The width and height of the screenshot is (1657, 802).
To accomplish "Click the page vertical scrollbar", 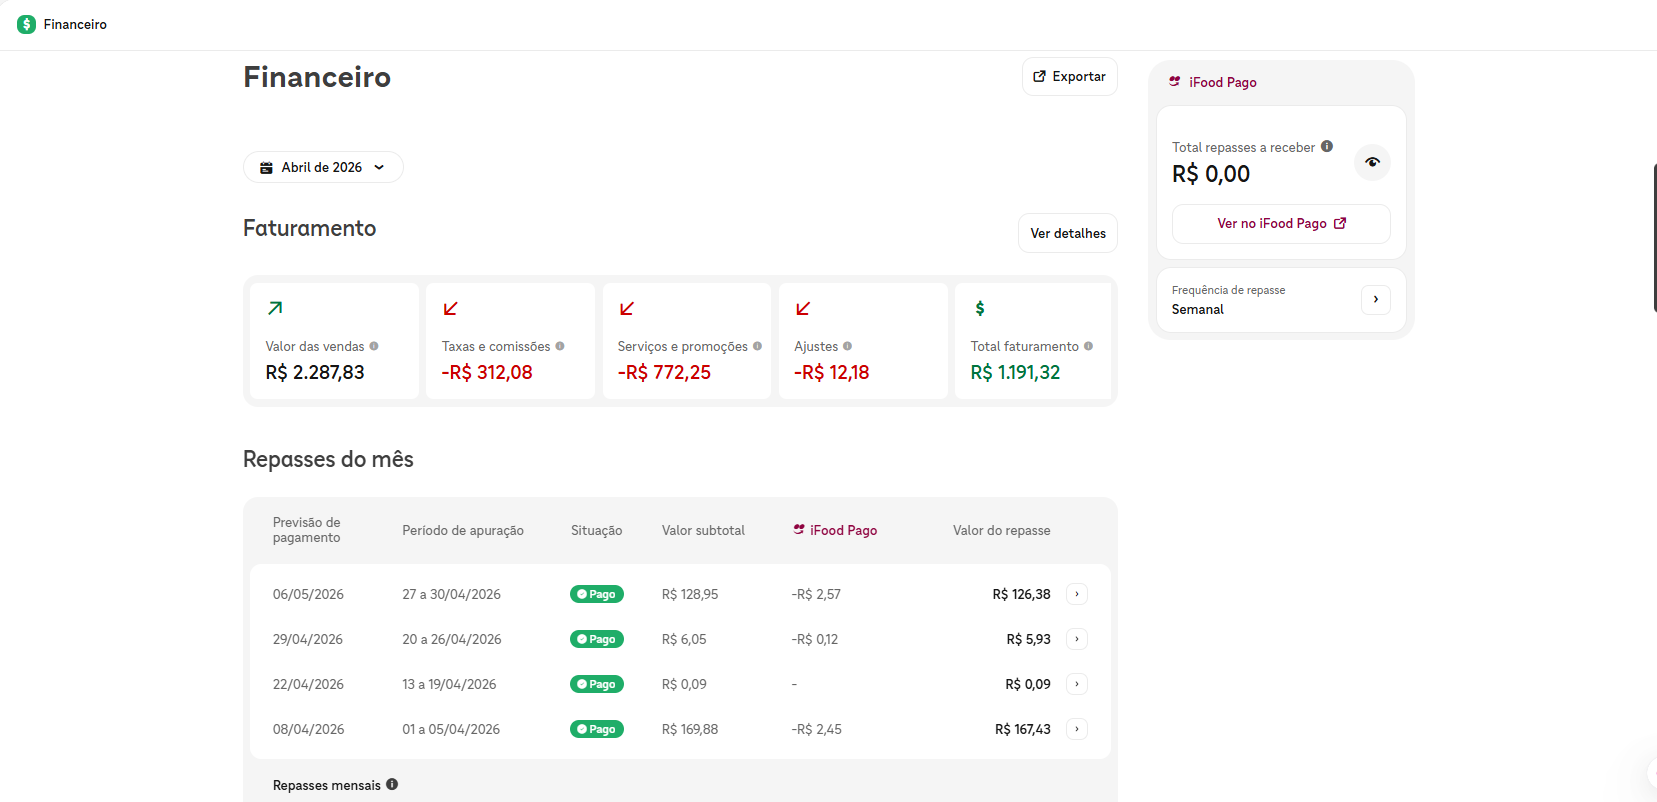I will pos(1654,238).
